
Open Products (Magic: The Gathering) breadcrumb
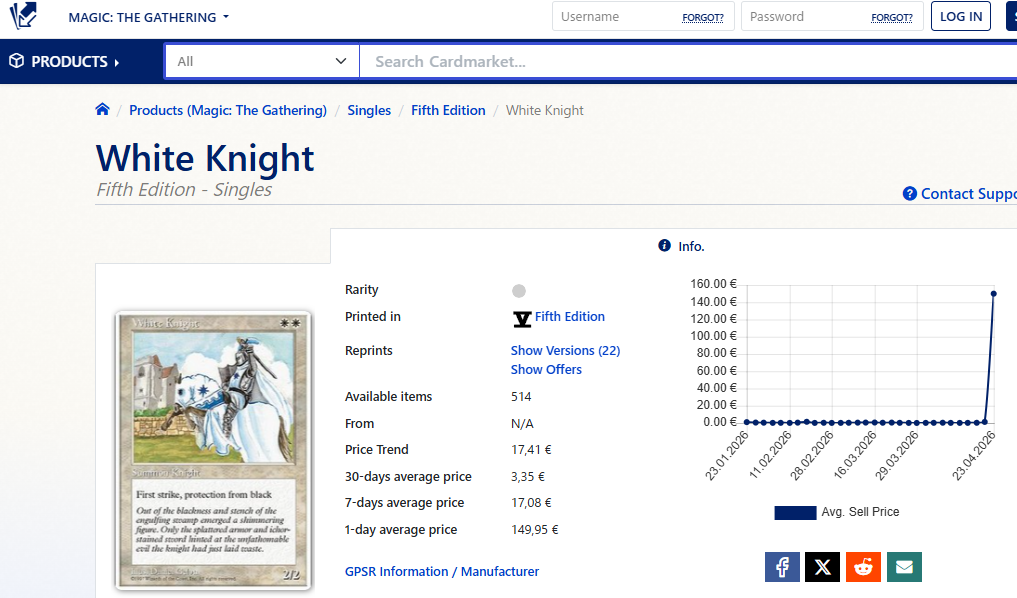coord(228,110)
